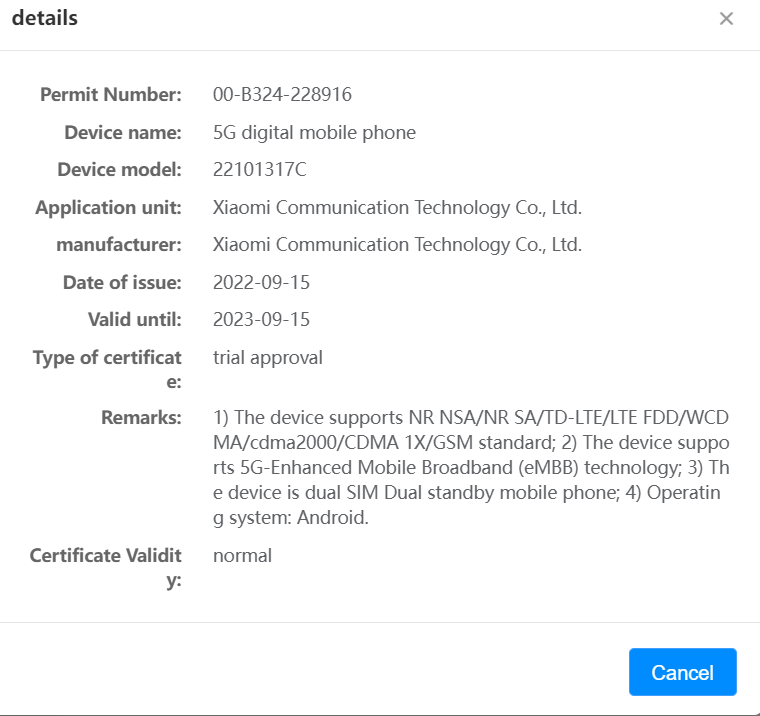Click the Remarks paragraph text

471,467
